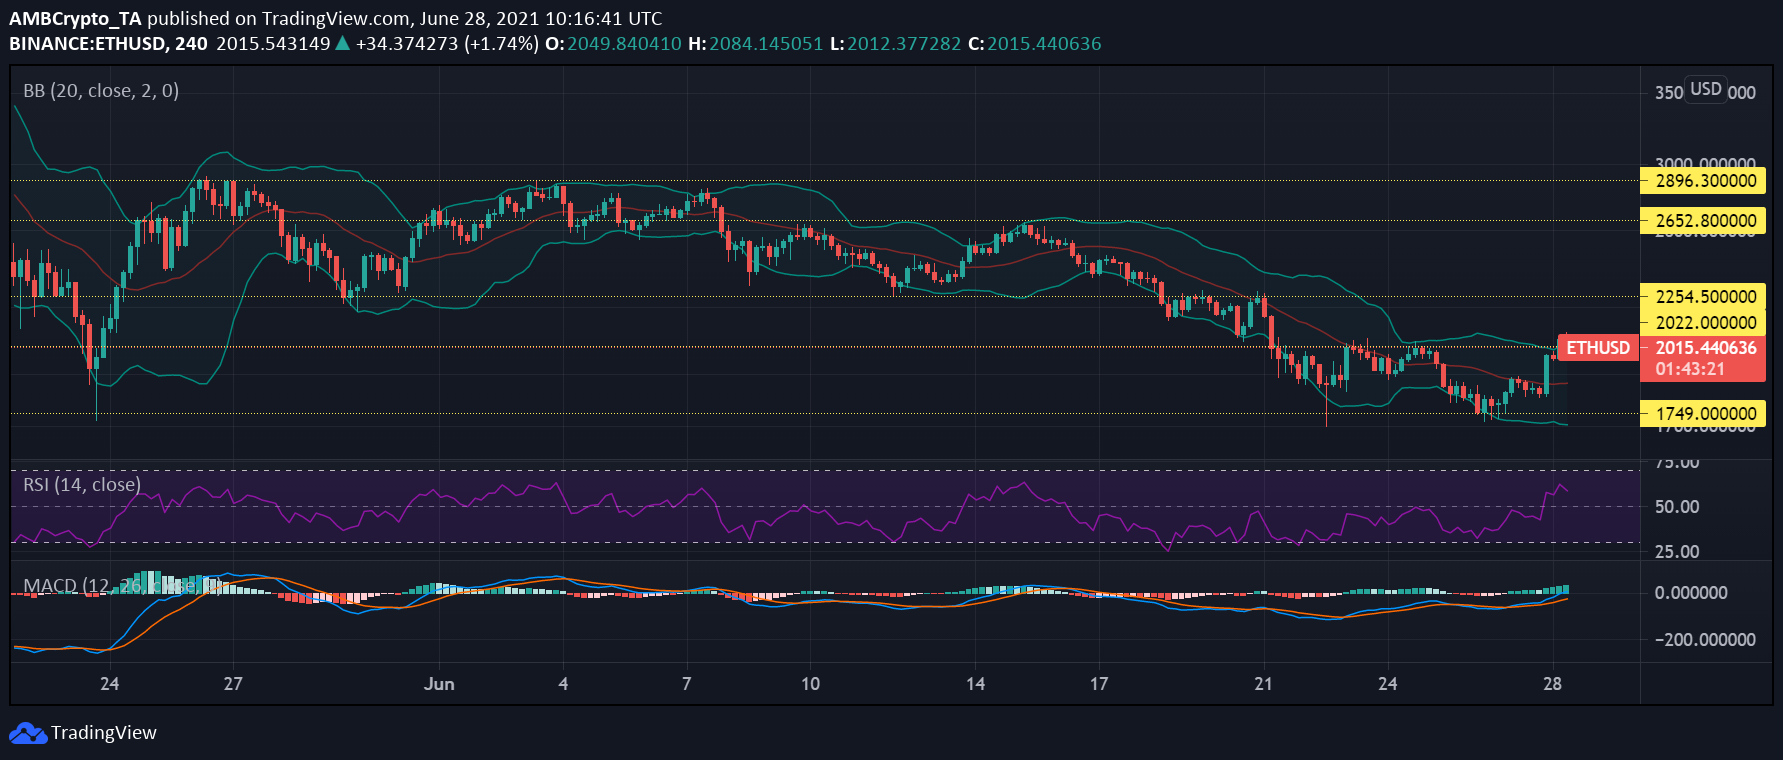Click the 2254.500000 price level label

[1704, 297]
